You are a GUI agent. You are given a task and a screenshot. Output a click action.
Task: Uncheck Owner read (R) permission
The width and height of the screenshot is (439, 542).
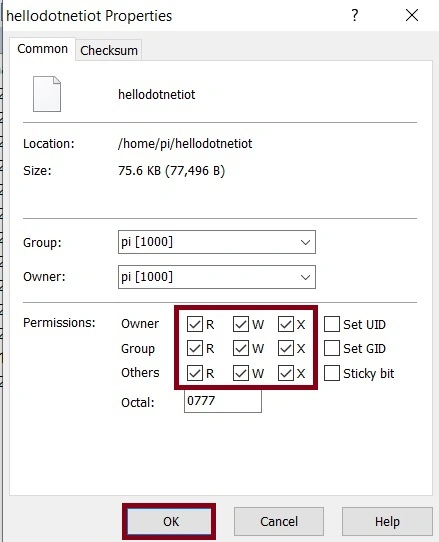pyautogui.click(x=195, y=324)
